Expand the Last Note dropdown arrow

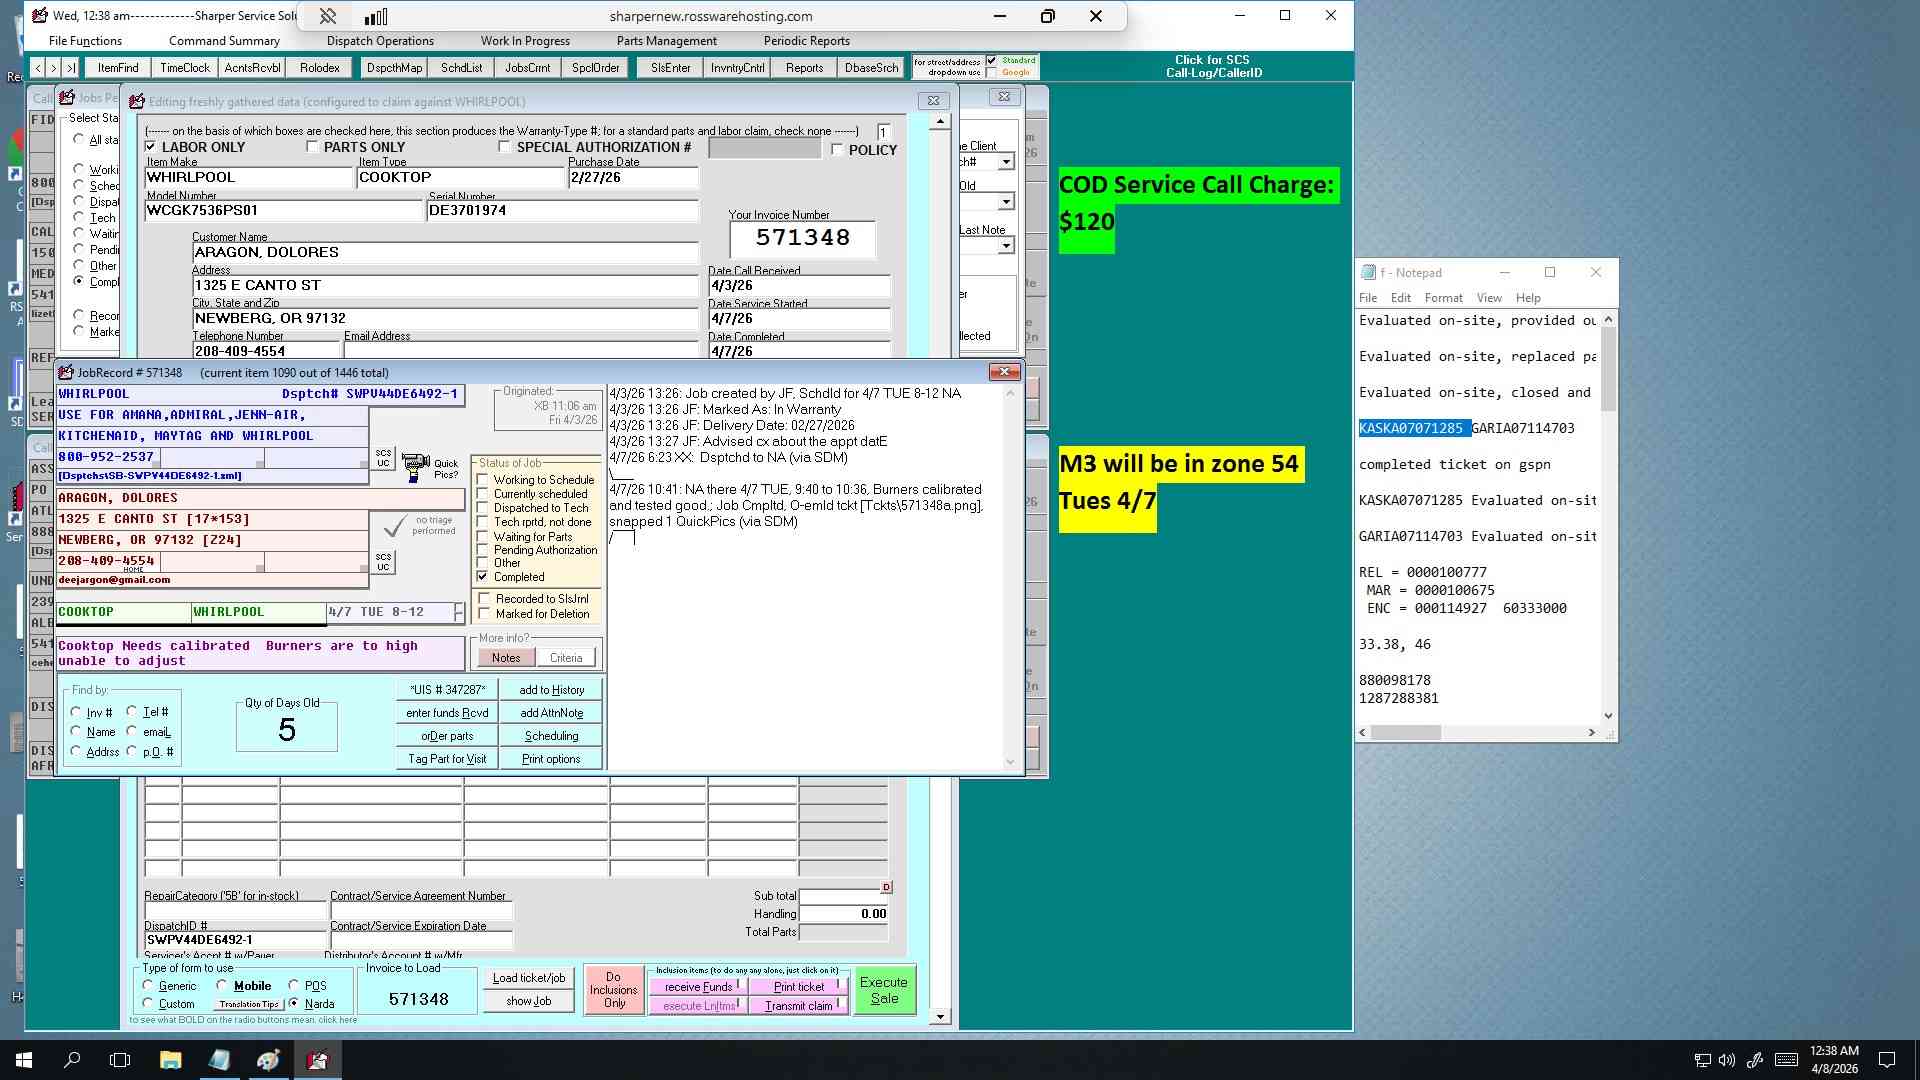pyautogui.click(x=1006, y=246)
